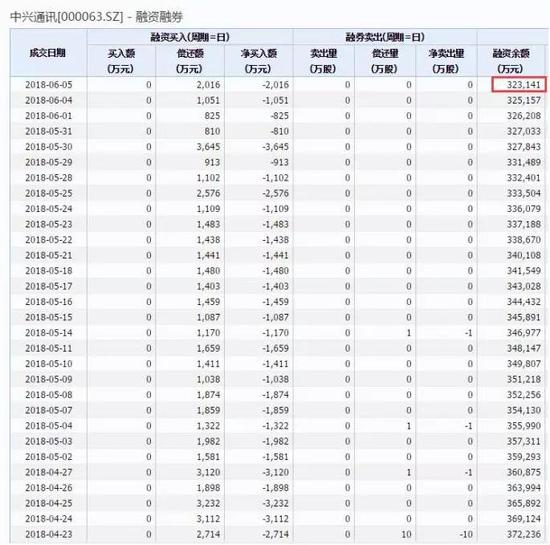Select the date cell 2018-05-18
The height and width of the screenshot is (545, 550).
48,271
